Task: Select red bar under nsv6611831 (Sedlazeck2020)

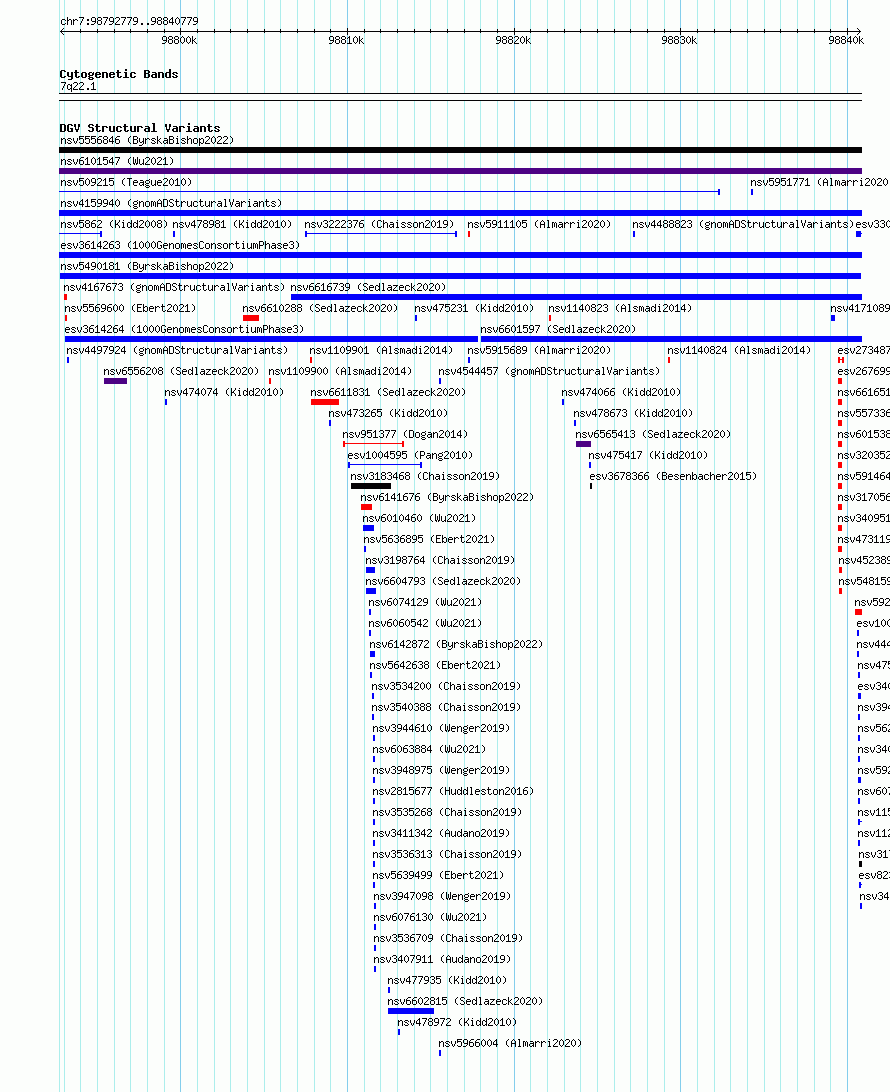Action: [325, 402]
